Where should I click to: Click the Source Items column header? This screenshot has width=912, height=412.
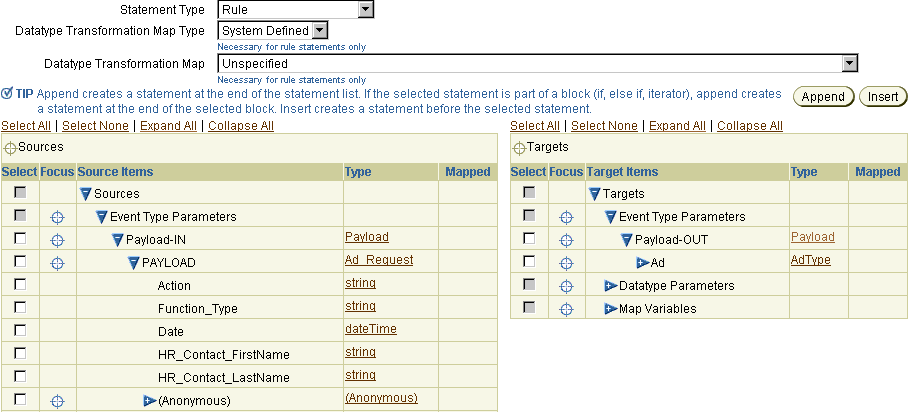(x=115, y=172)
